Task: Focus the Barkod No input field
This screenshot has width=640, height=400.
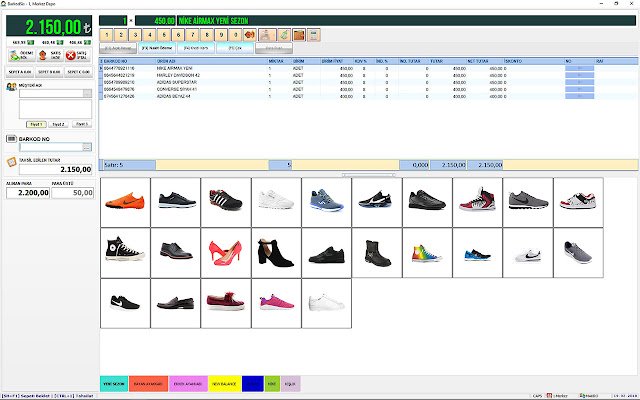Action: pos(51,147)
